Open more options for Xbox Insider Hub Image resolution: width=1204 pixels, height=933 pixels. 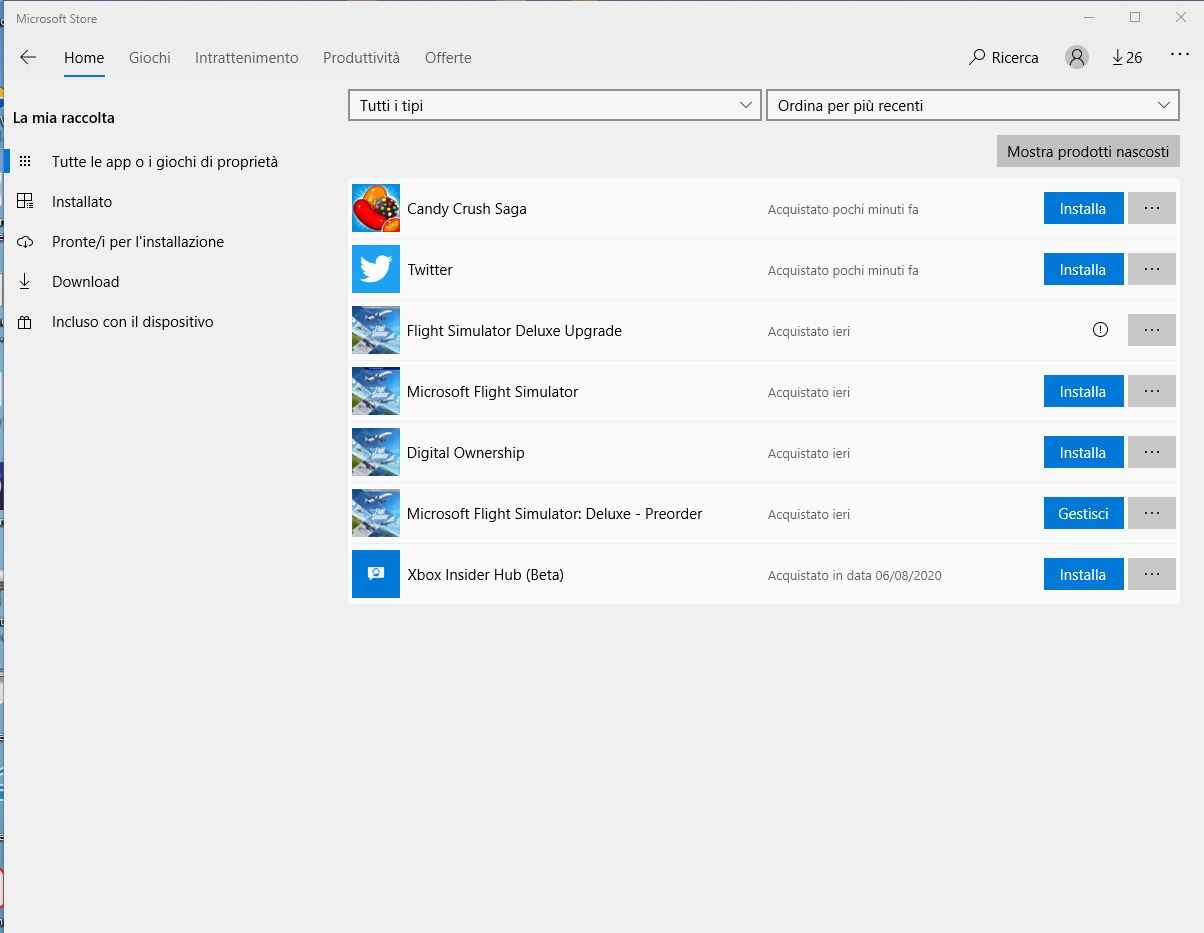1152,575
